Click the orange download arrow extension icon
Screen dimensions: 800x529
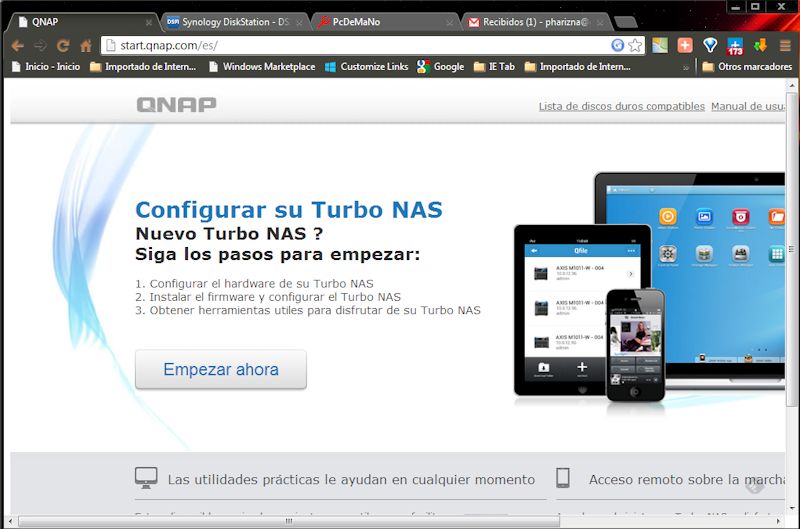click(x=760, y=45)
